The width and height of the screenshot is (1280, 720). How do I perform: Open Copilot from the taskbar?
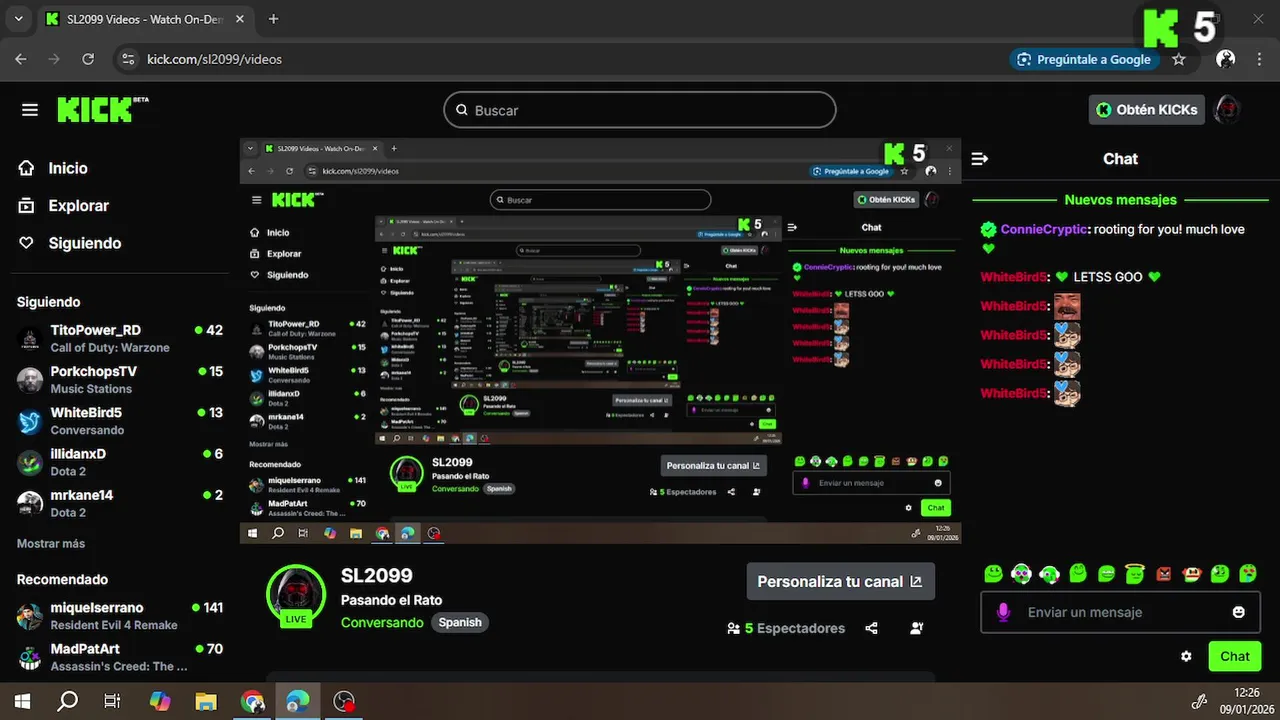[159, 701]
